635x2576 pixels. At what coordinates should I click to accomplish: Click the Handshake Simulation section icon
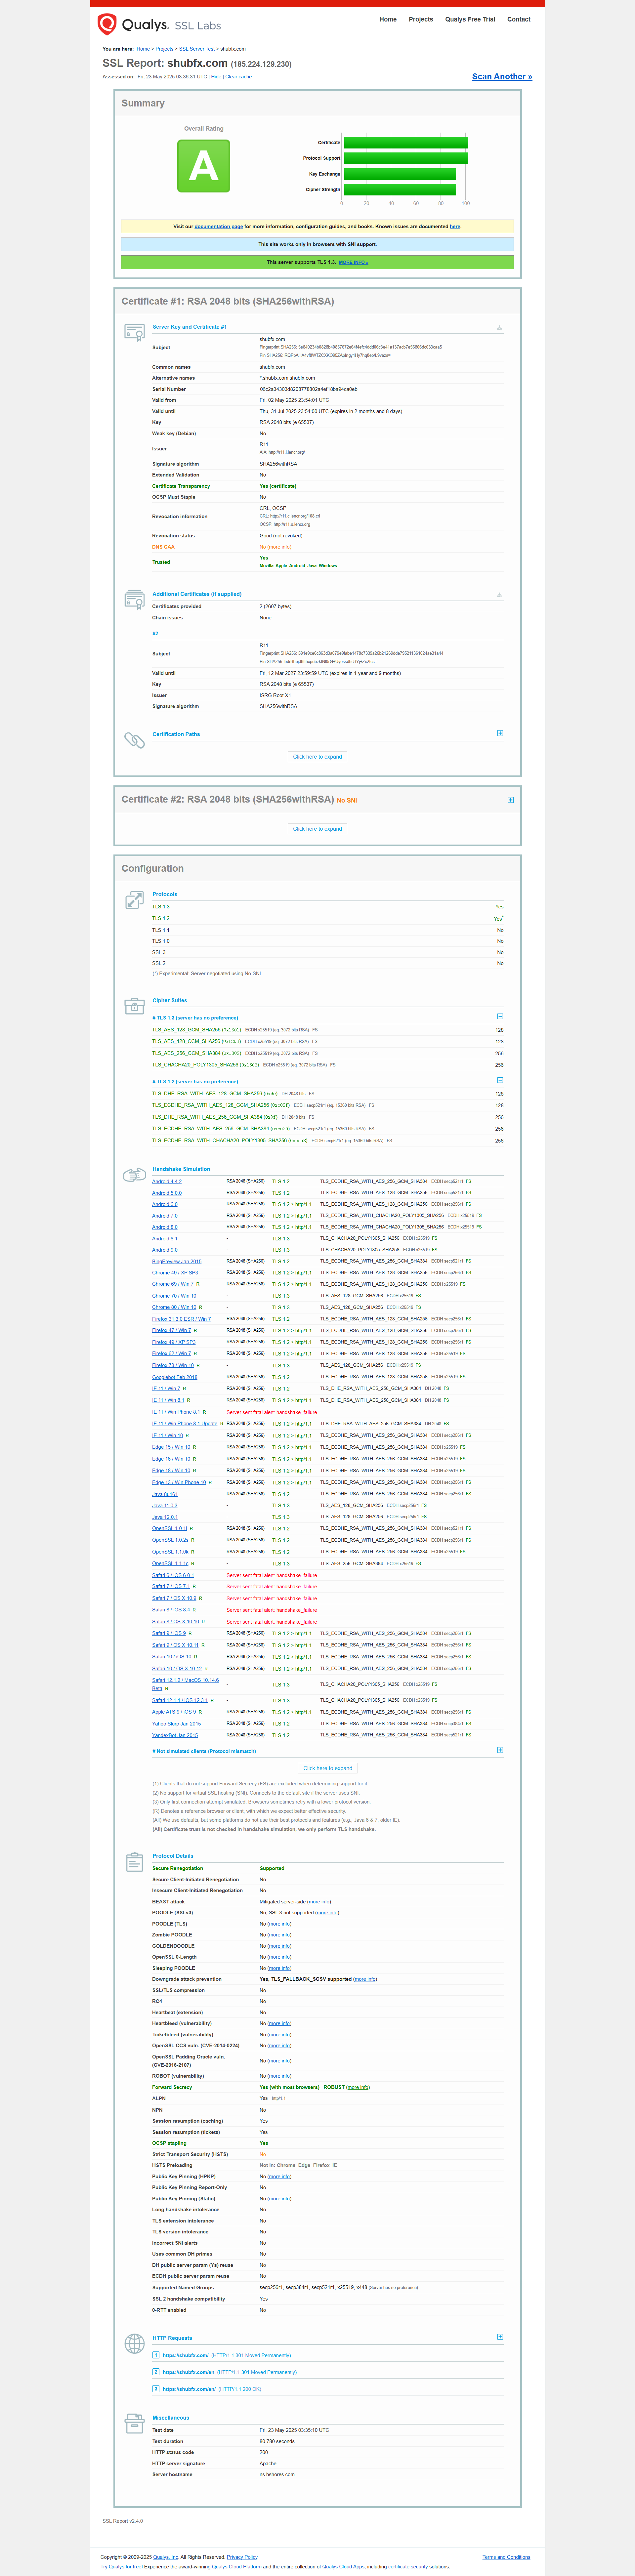tap(134, 1175)
